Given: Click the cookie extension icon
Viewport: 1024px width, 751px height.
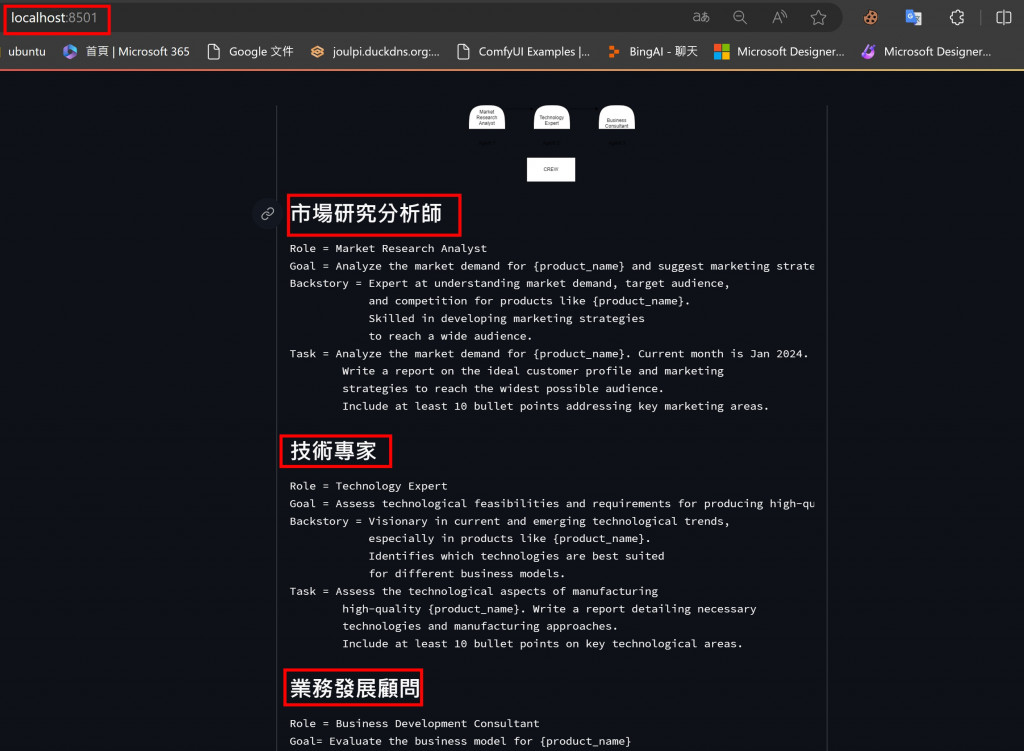Looking at the screenshot, I should coord(871,18).
